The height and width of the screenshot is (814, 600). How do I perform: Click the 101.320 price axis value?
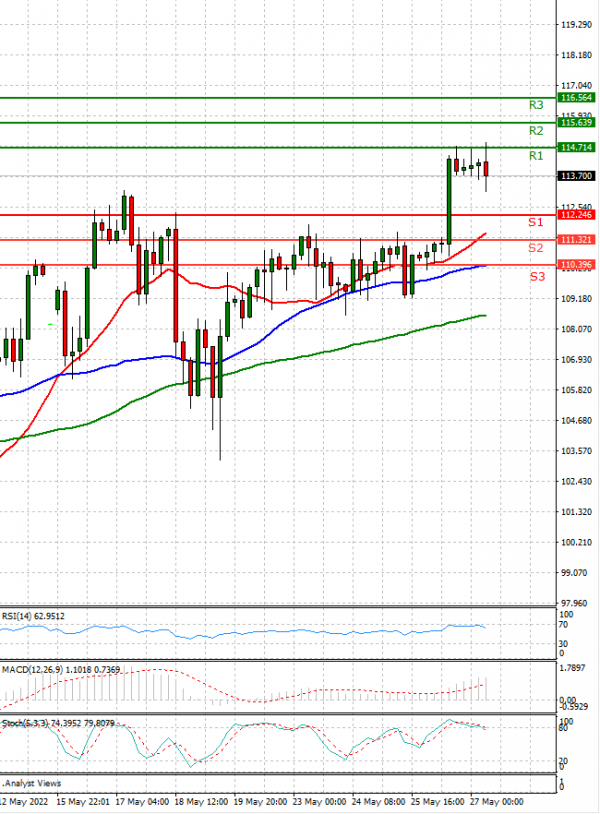pyautogui.click(x=576, y=512)
